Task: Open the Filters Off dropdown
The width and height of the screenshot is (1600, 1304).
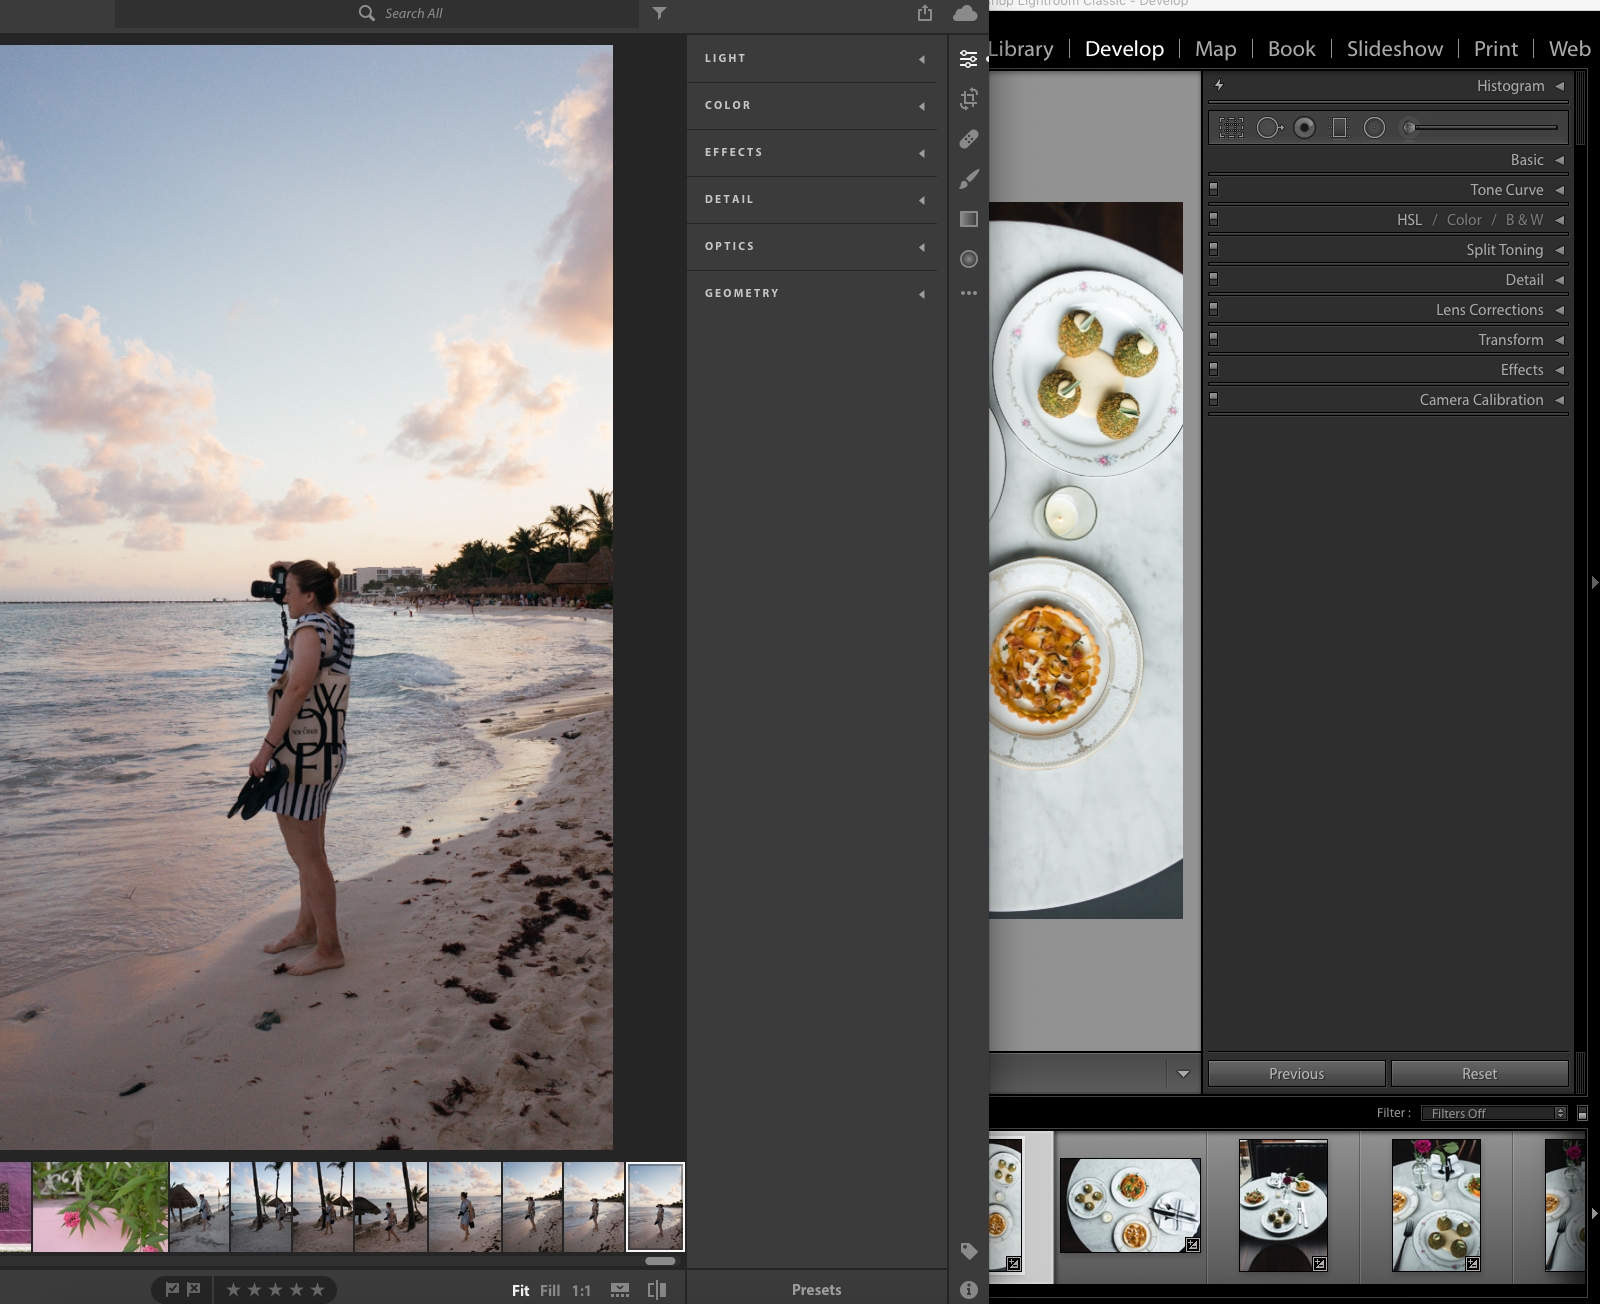Action: click(1493, 1113)
